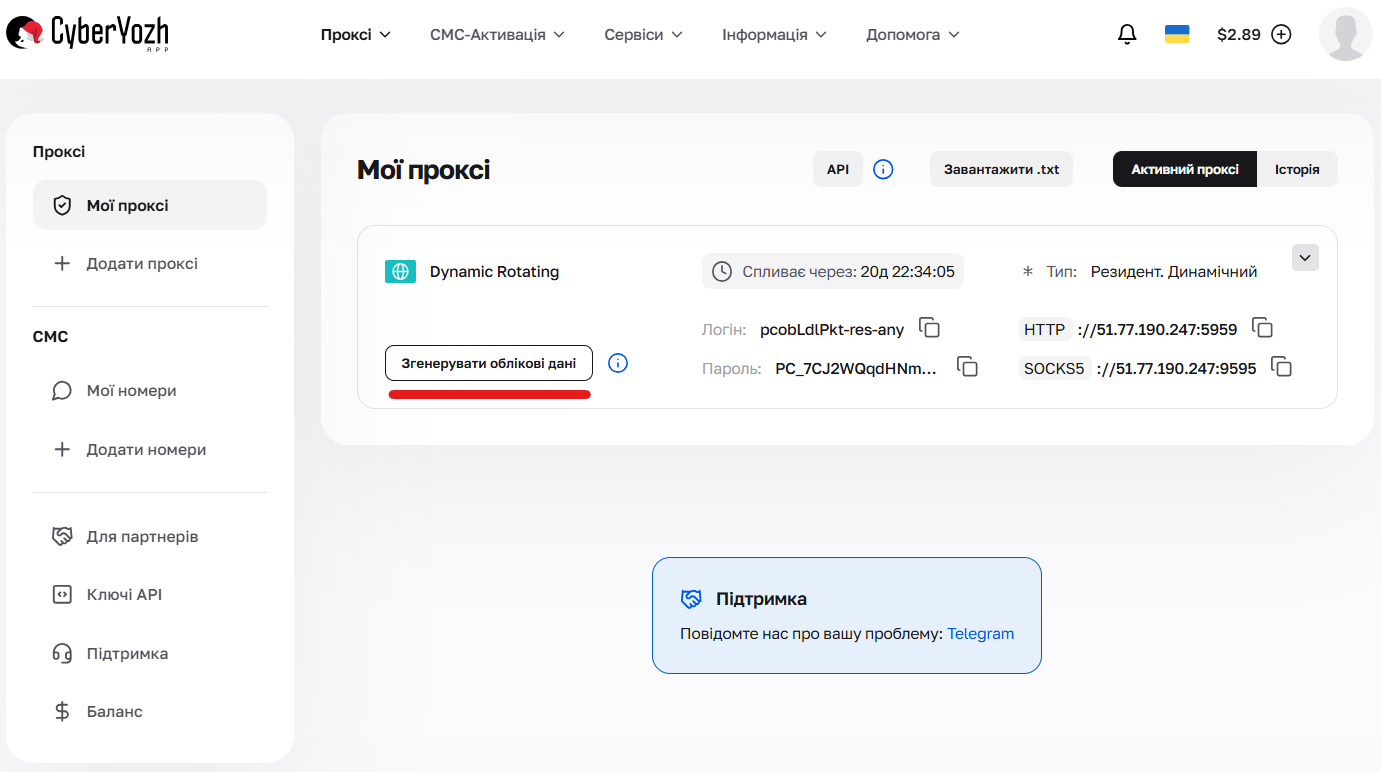Screen dimensions: 1381x772
Task: Open the Telegram support link
Action: [x=980, y=633]
